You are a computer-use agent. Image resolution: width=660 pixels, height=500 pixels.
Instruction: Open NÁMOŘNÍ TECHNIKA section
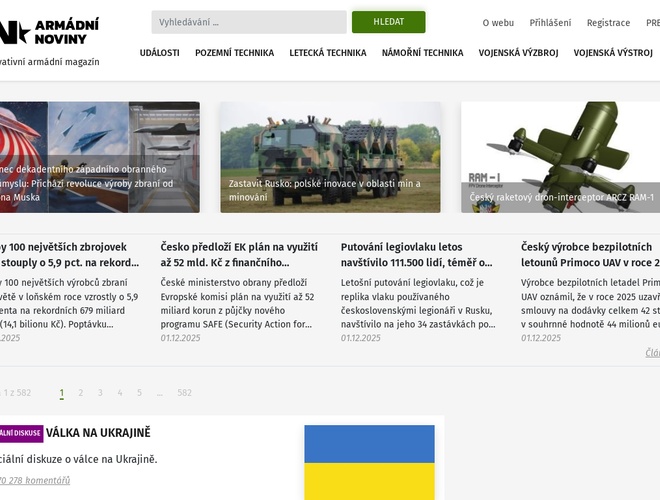click(x=422, y=53)
